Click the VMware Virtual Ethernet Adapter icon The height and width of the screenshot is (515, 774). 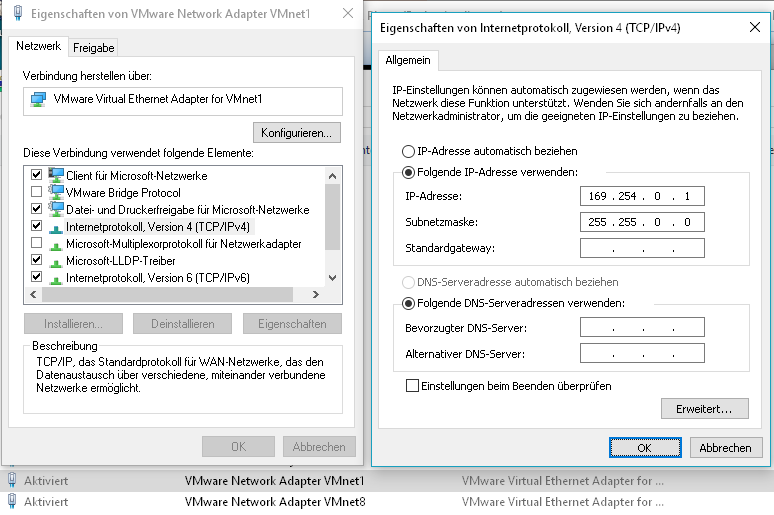(x=39, y=100)
